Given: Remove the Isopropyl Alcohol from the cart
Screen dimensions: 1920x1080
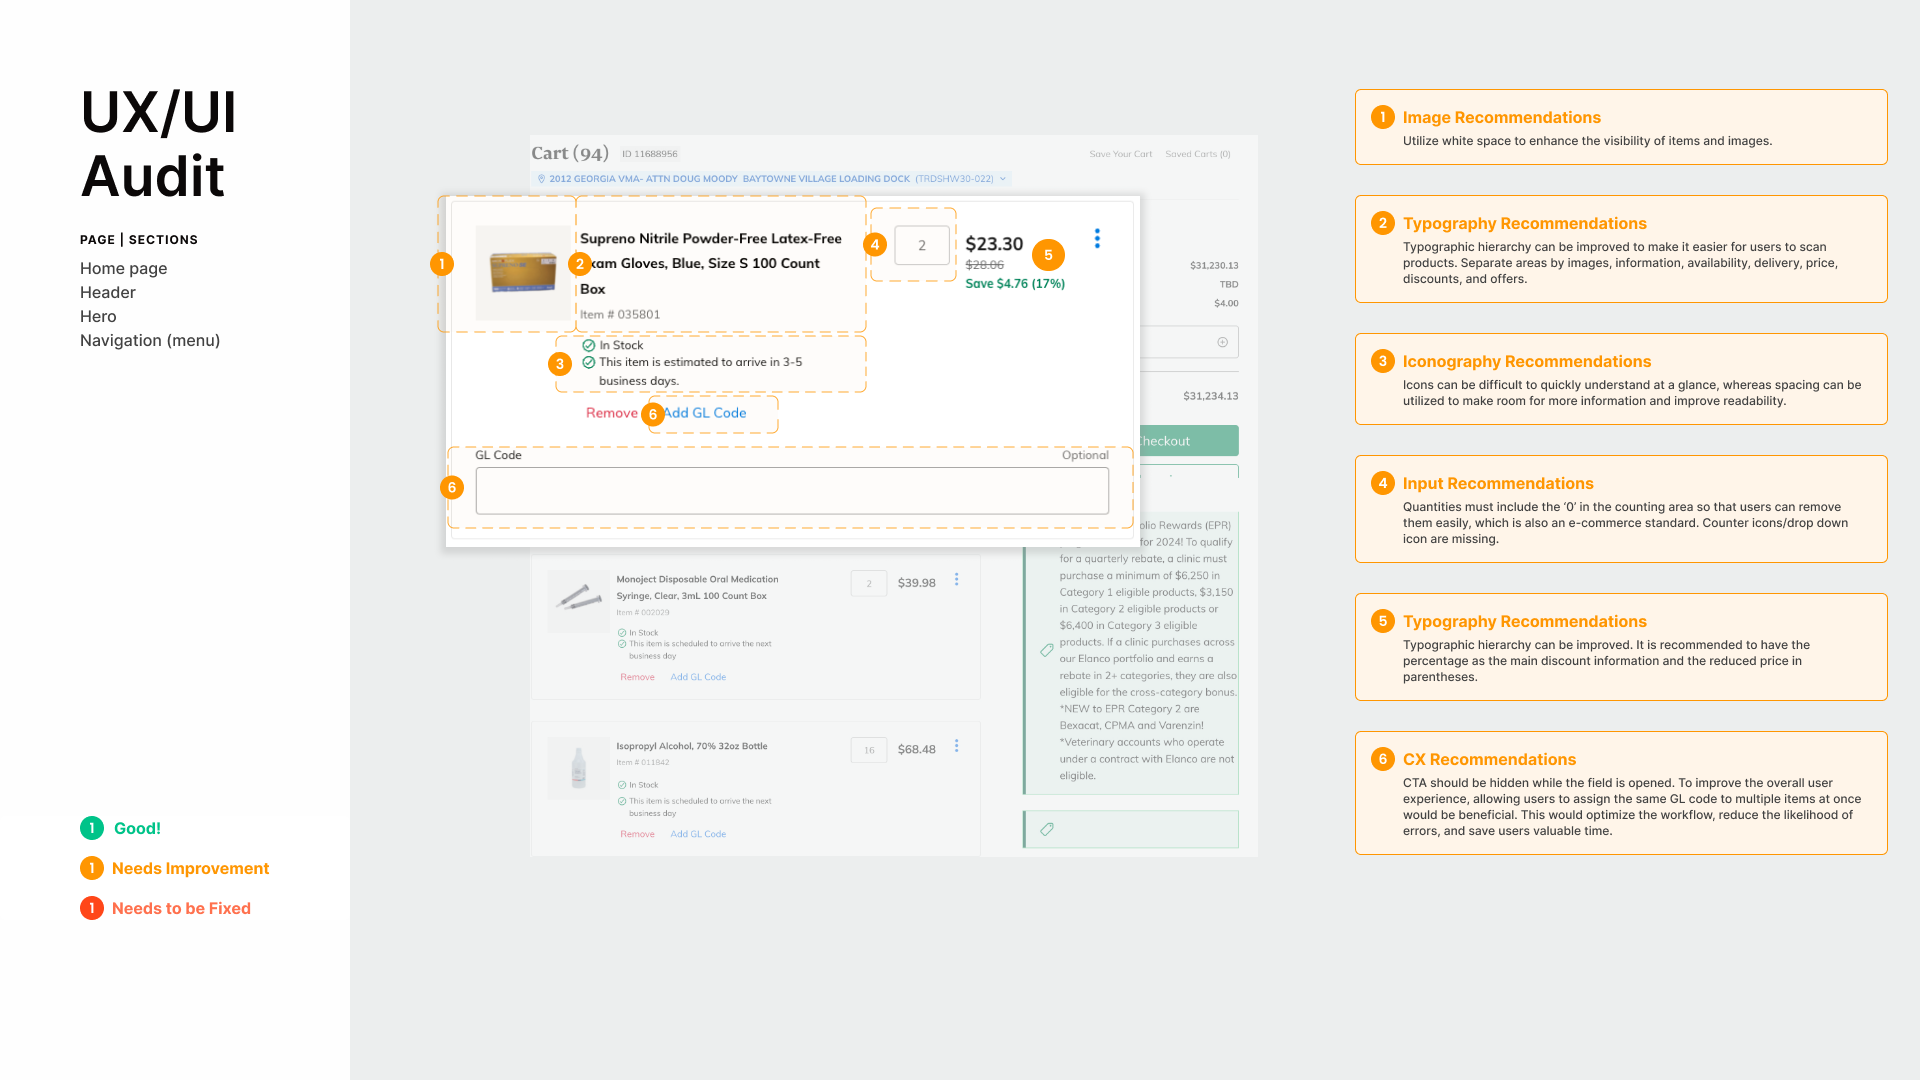Looking at the screenshot, I should (x=637, y=834).
